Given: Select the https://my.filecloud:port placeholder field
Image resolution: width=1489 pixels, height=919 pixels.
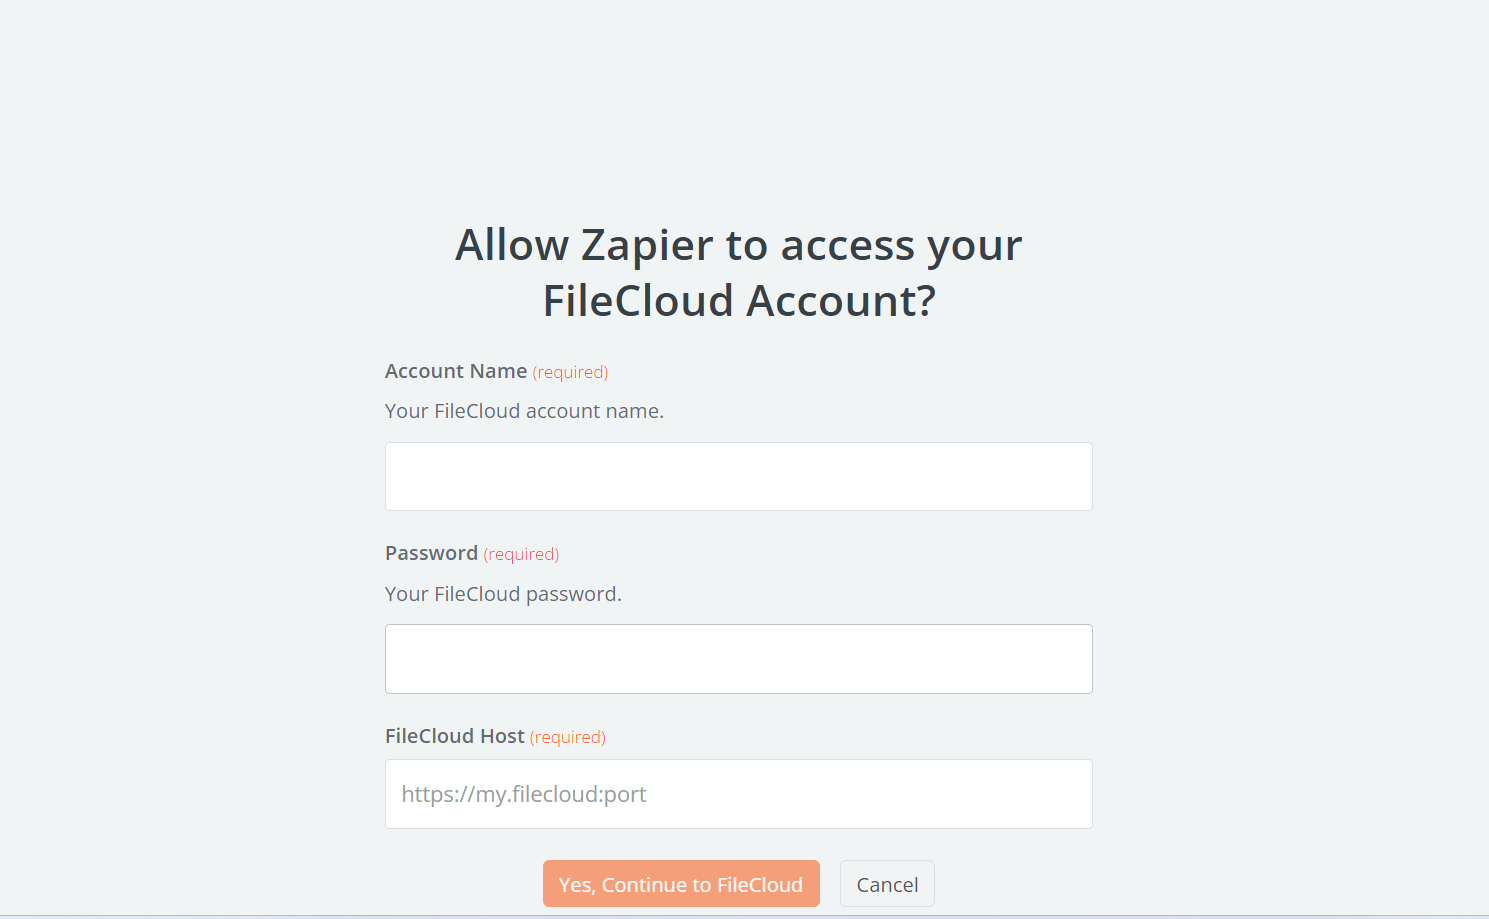Looking at the screenshot, I should [x=738, y=793].
